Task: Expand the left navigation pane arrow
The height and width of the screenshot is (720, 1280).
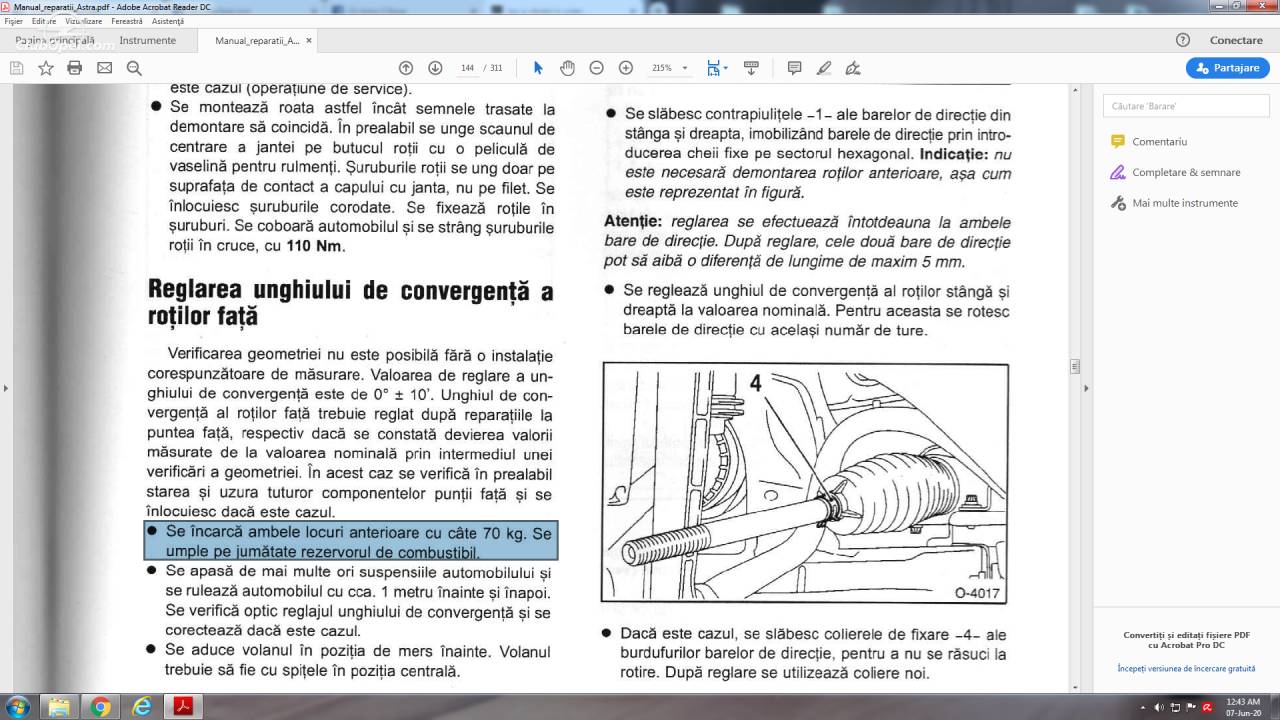Action: pyautogui.click(x=5, y=387)
